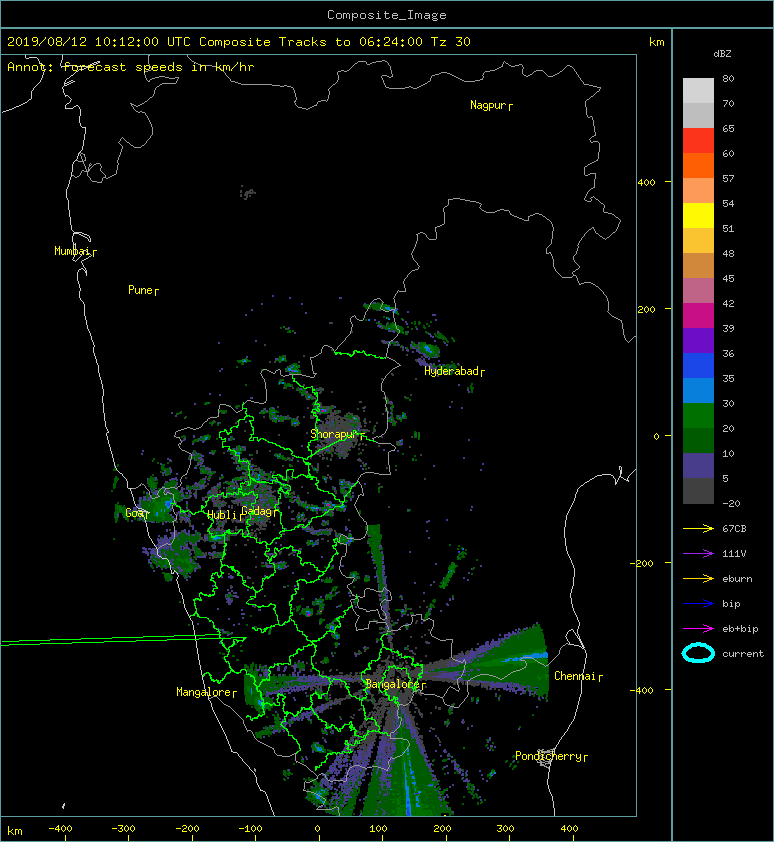
Task: Click the purple 111V track arrow in legend
Action: [698, 554]
